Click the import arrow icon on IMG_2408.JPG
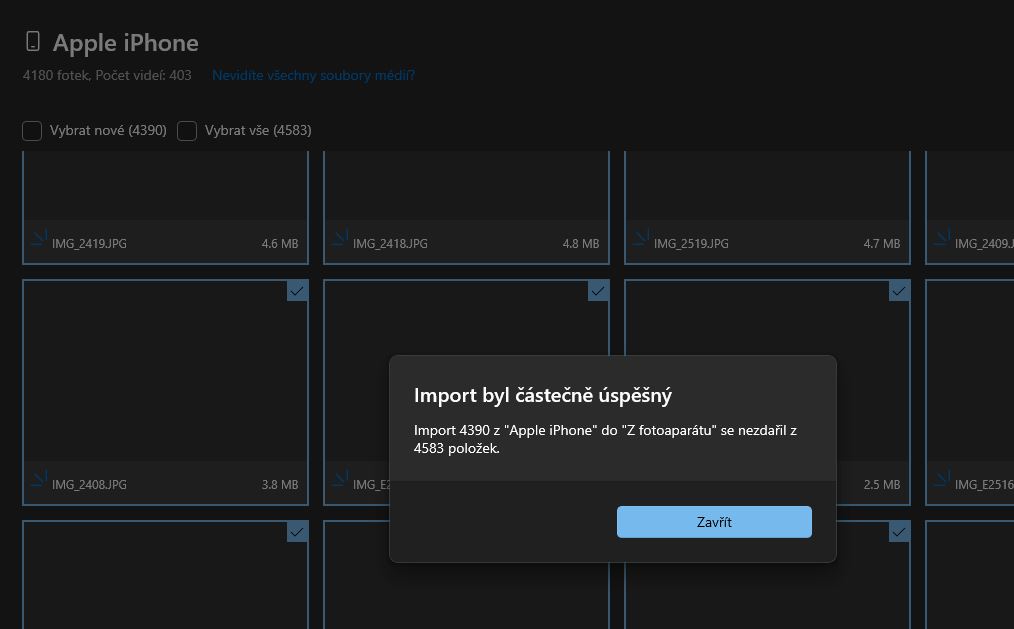The height and width of the screenshot is (629, 1014). coord(38,479)
